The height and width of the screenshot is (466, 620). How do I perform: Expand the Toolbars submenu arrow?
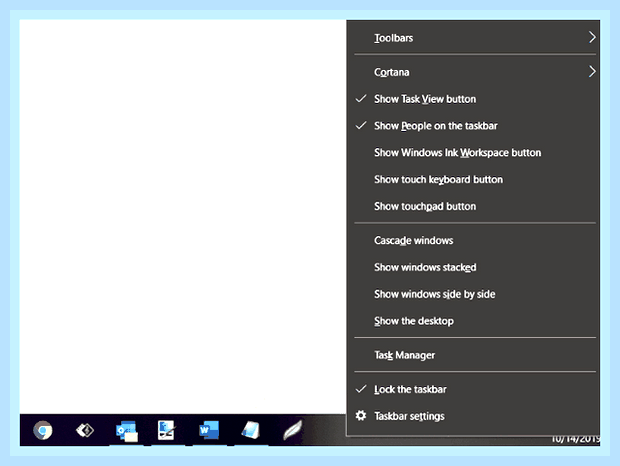click(592, 38)
